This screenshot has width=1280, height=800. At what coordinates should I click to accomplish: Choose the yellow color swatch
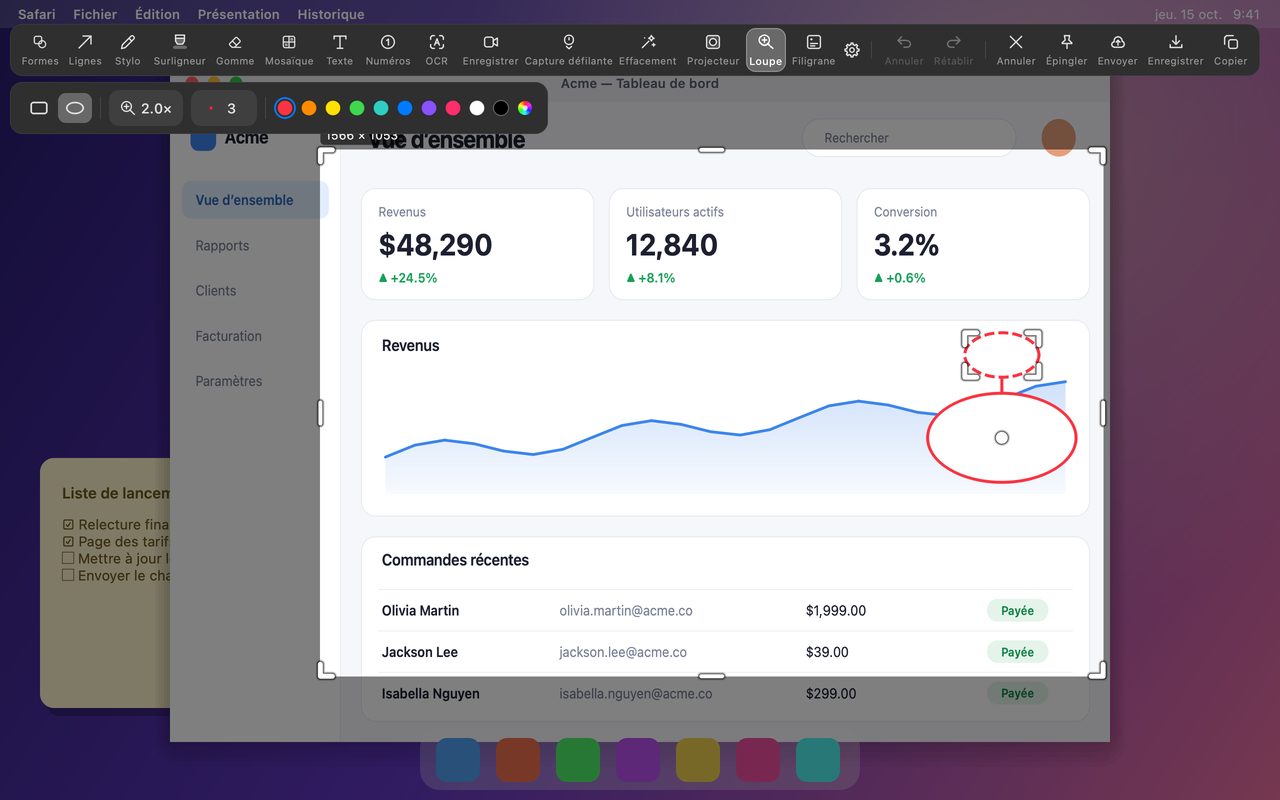coord(333,108)
